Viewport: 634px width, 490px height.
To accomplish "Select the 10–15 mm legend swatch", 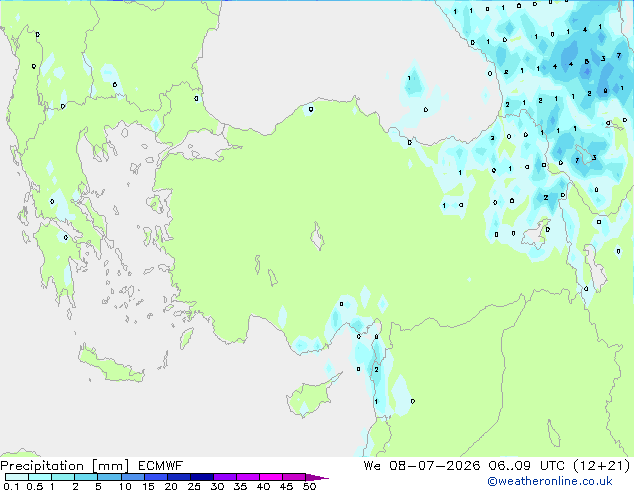I will [x=133, y=477].
